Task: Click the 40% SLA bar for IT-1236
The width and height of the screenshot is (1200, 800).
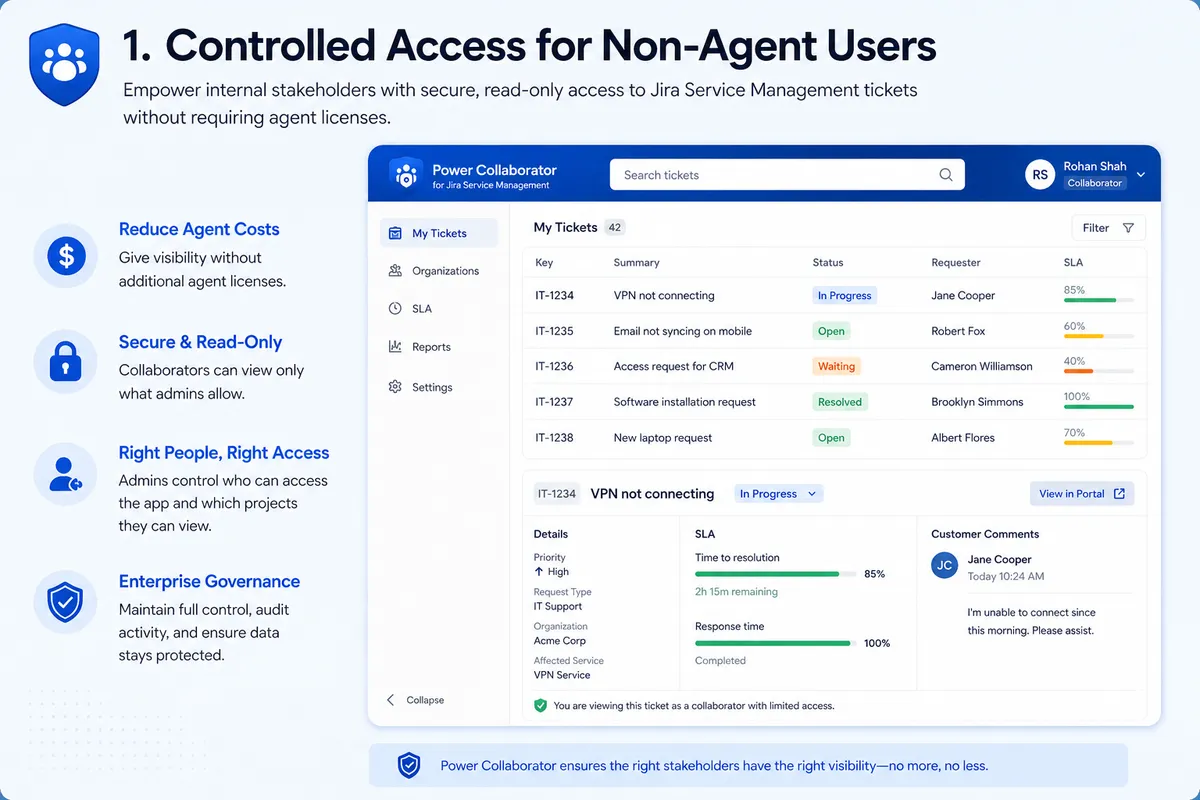Action: coord(1098,371)
